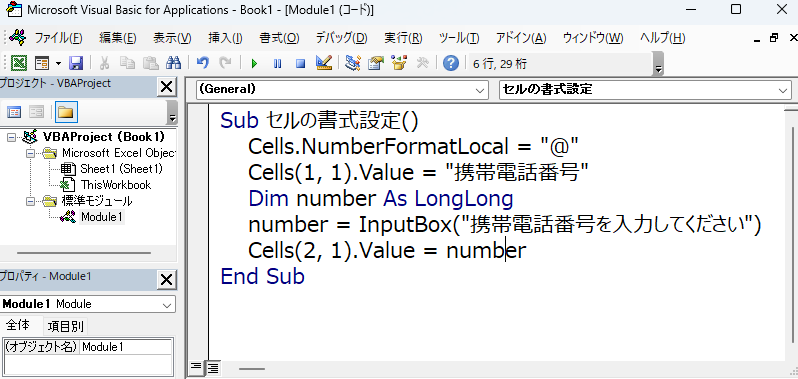Open the Object Browser icon
Viewport: 798px width, 379px height.
click(399, 63)
